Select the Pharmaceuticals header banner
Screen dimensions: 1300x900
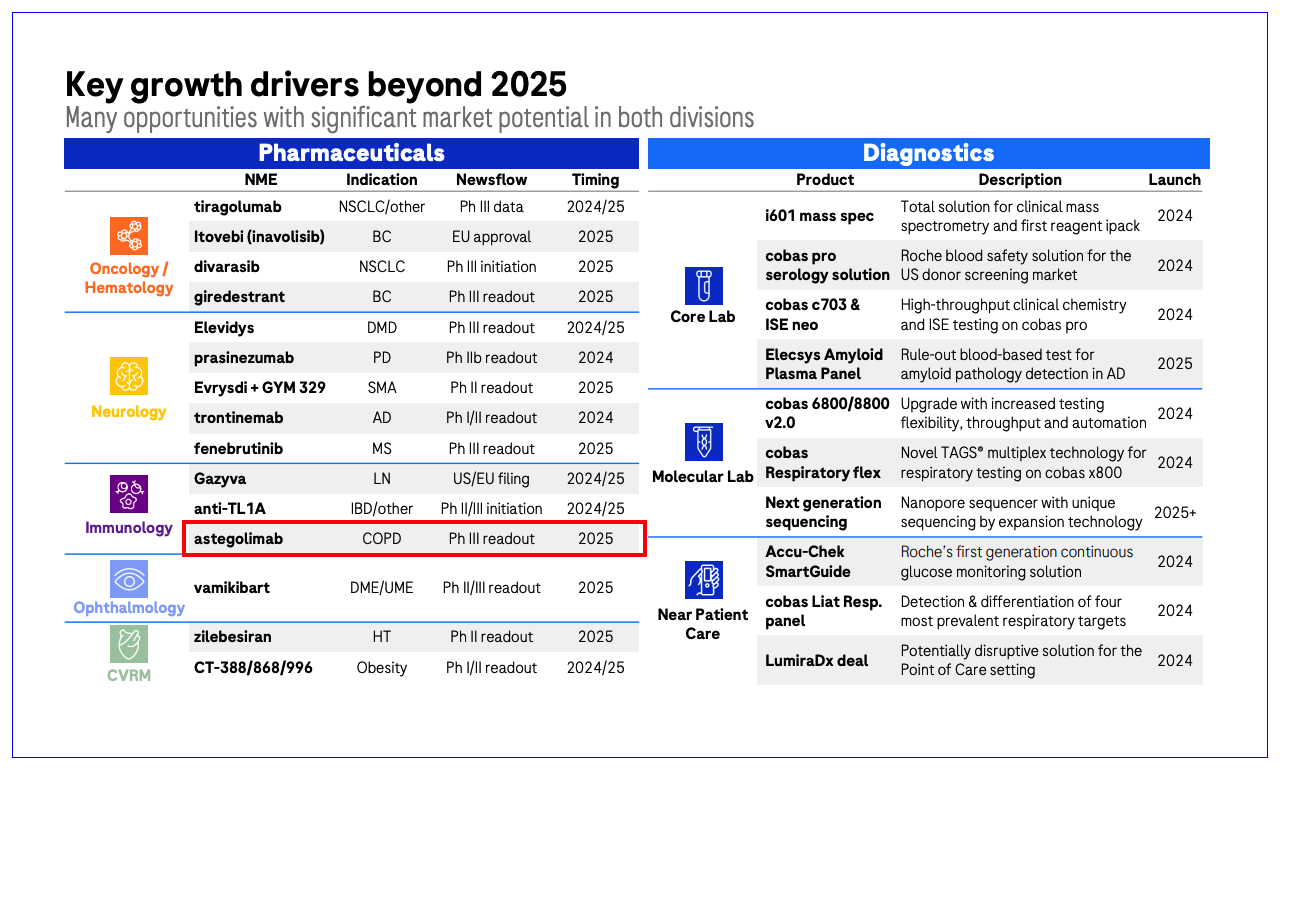(x=351, y=153)
